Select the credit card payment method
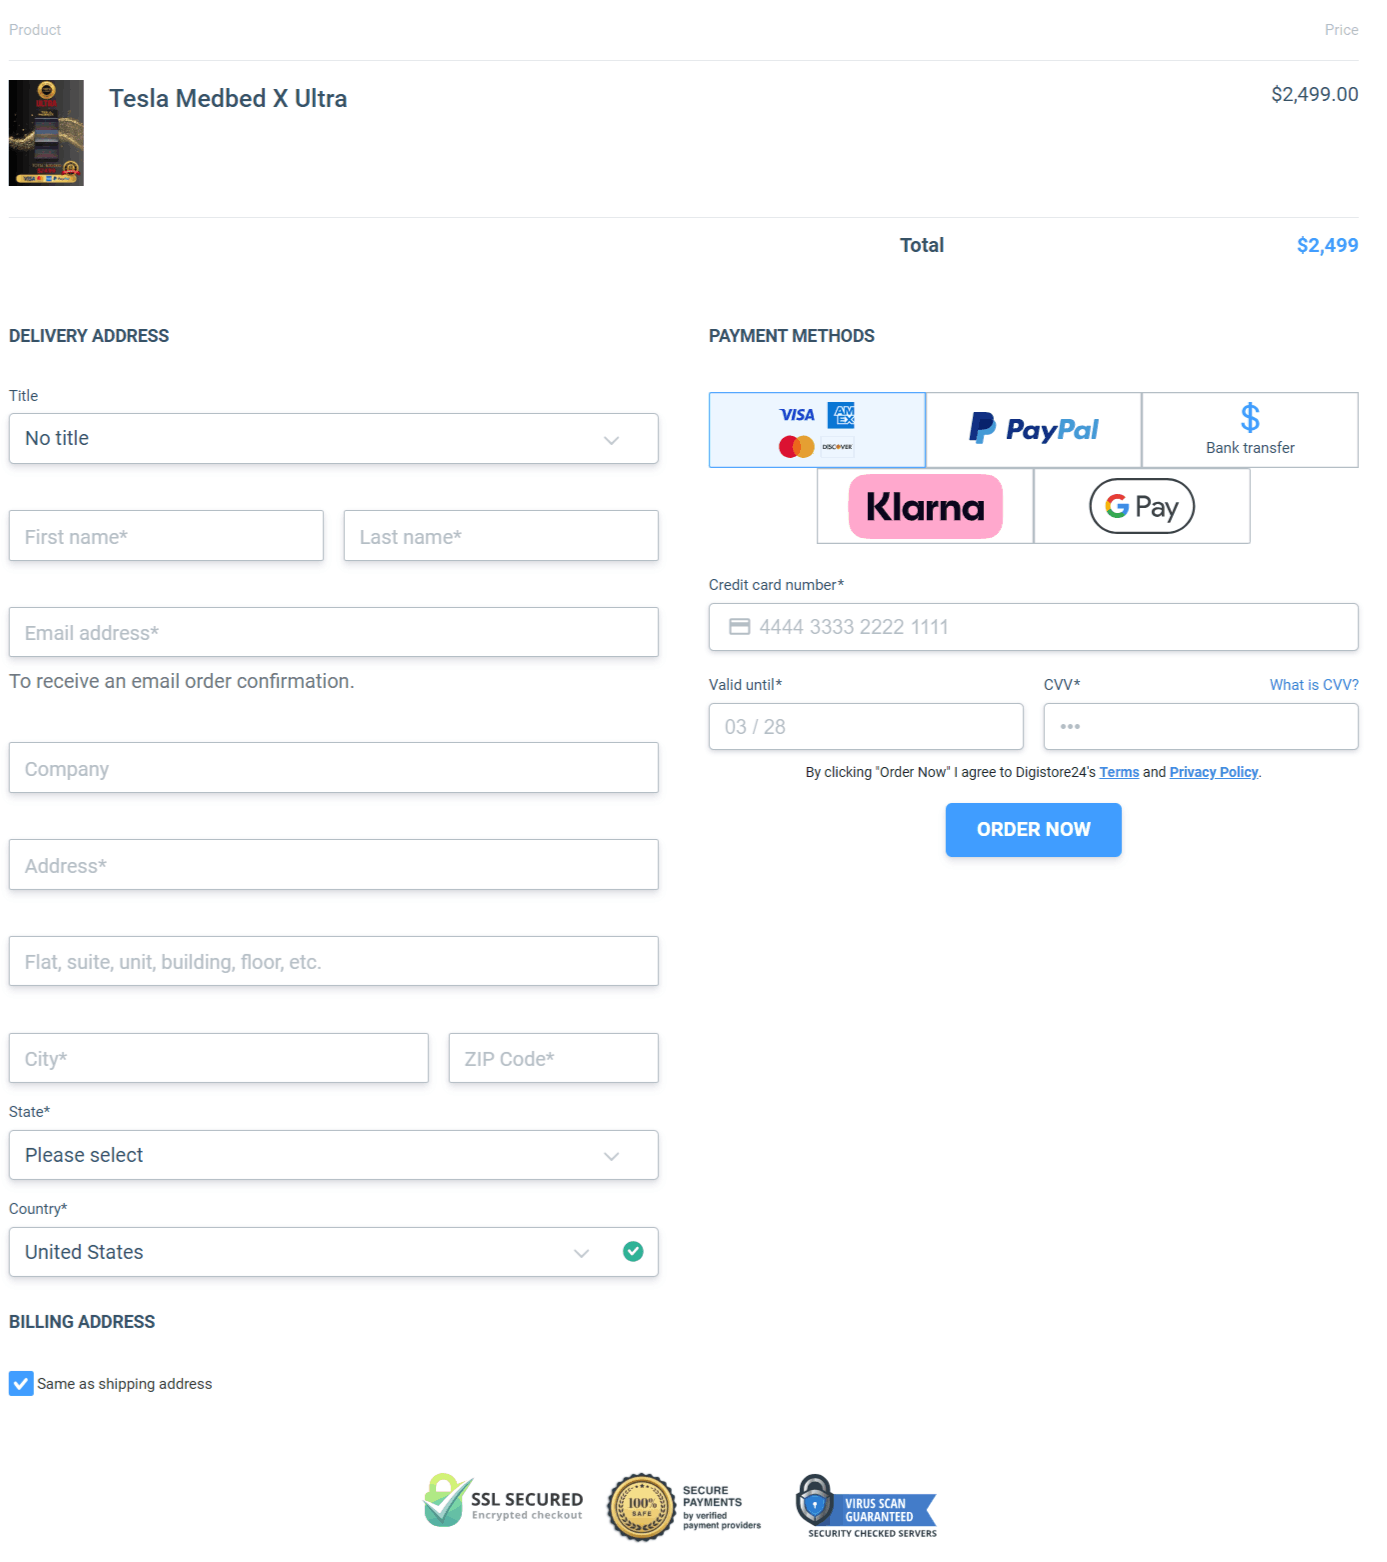 [x=816, y=429]
